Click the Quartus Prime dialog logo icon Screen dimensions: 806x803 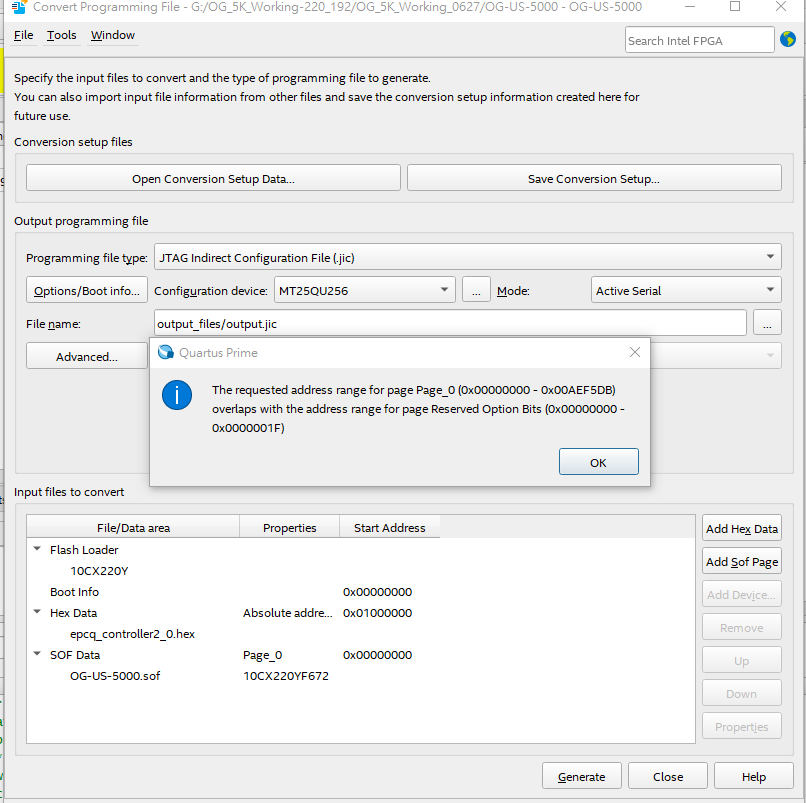[166, 352]
